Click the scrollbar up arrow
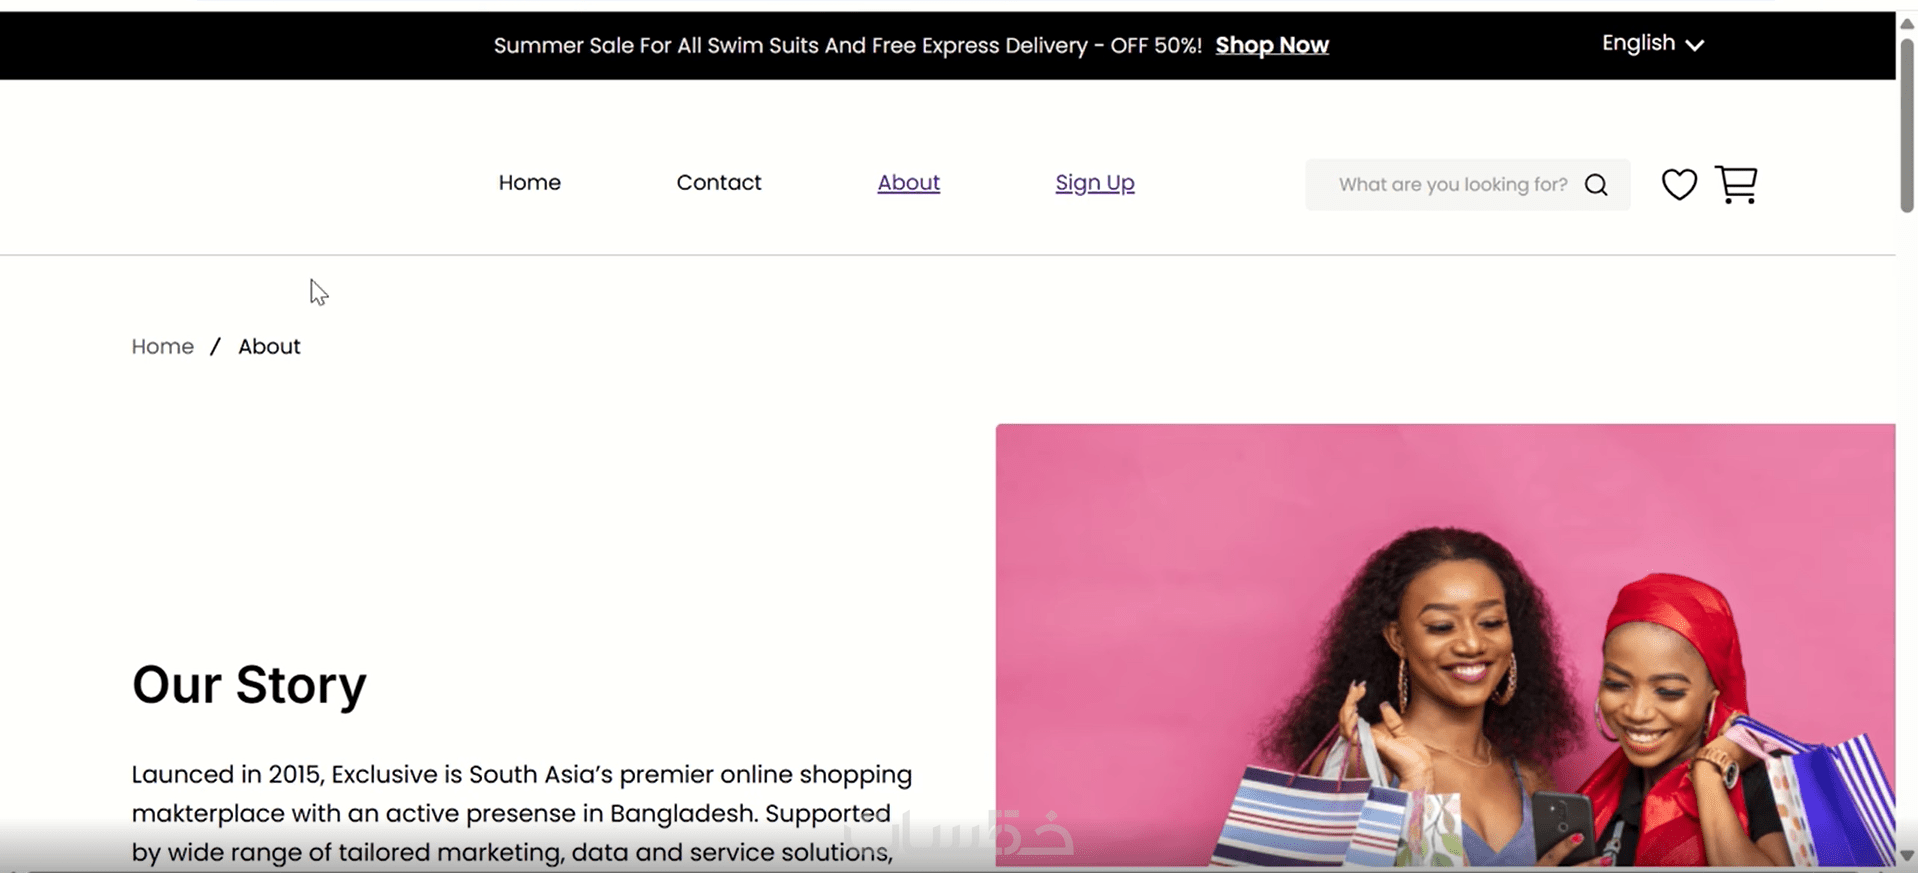 pos(1907,23)
